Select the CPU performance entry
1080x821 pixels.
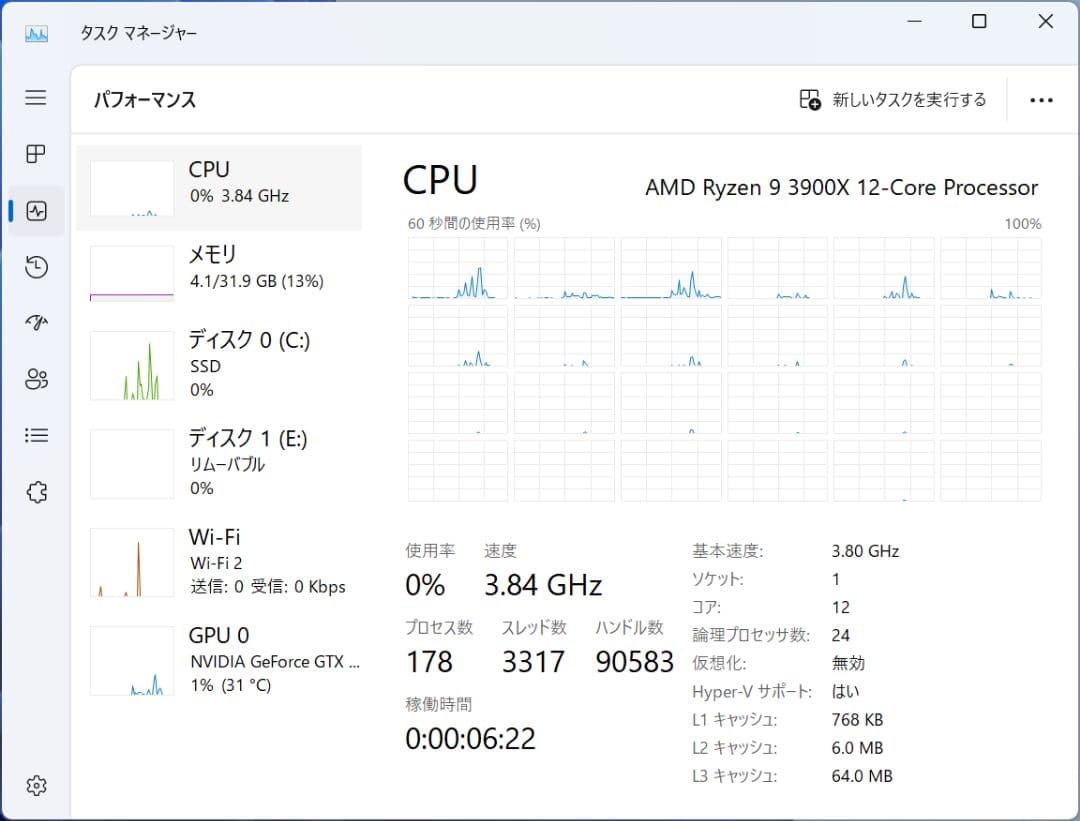click(220, 187)
